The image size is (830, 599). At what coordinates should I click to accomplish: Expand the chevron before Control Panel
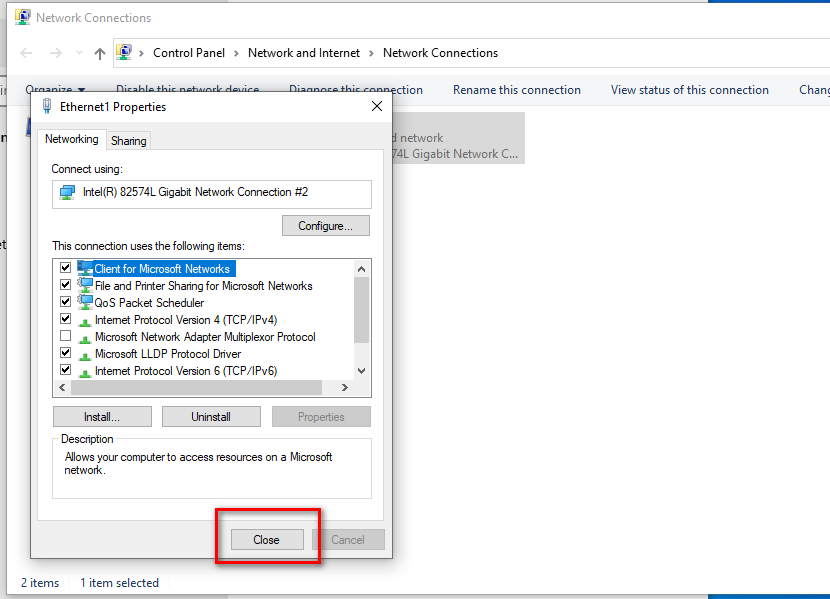coord(141,53)
